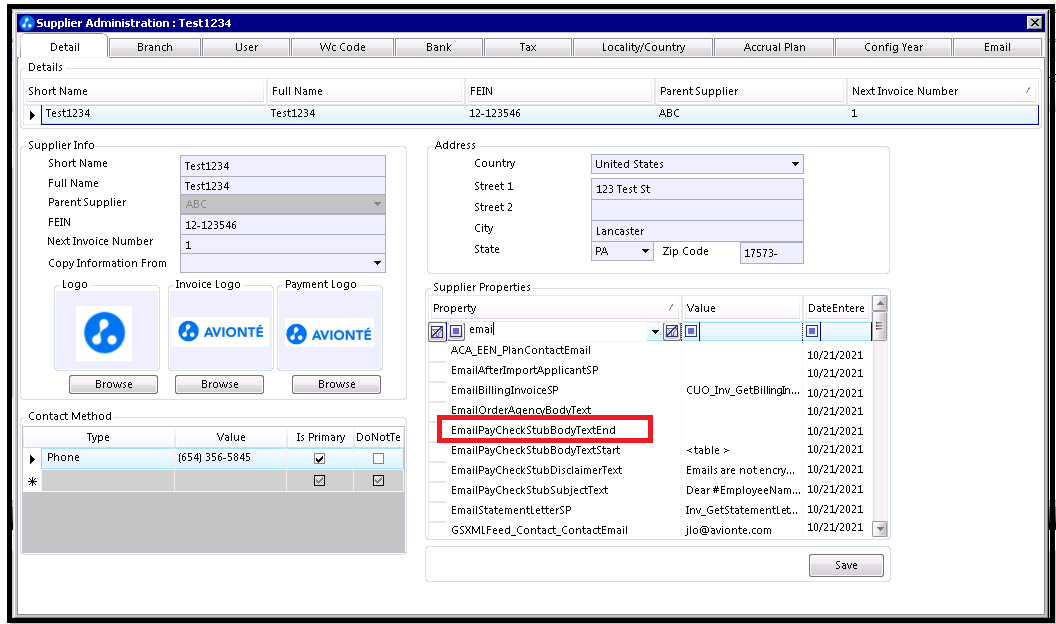1056x624 pixels.
Task: Click the app icon in title bar
Action: click(27, 23)
